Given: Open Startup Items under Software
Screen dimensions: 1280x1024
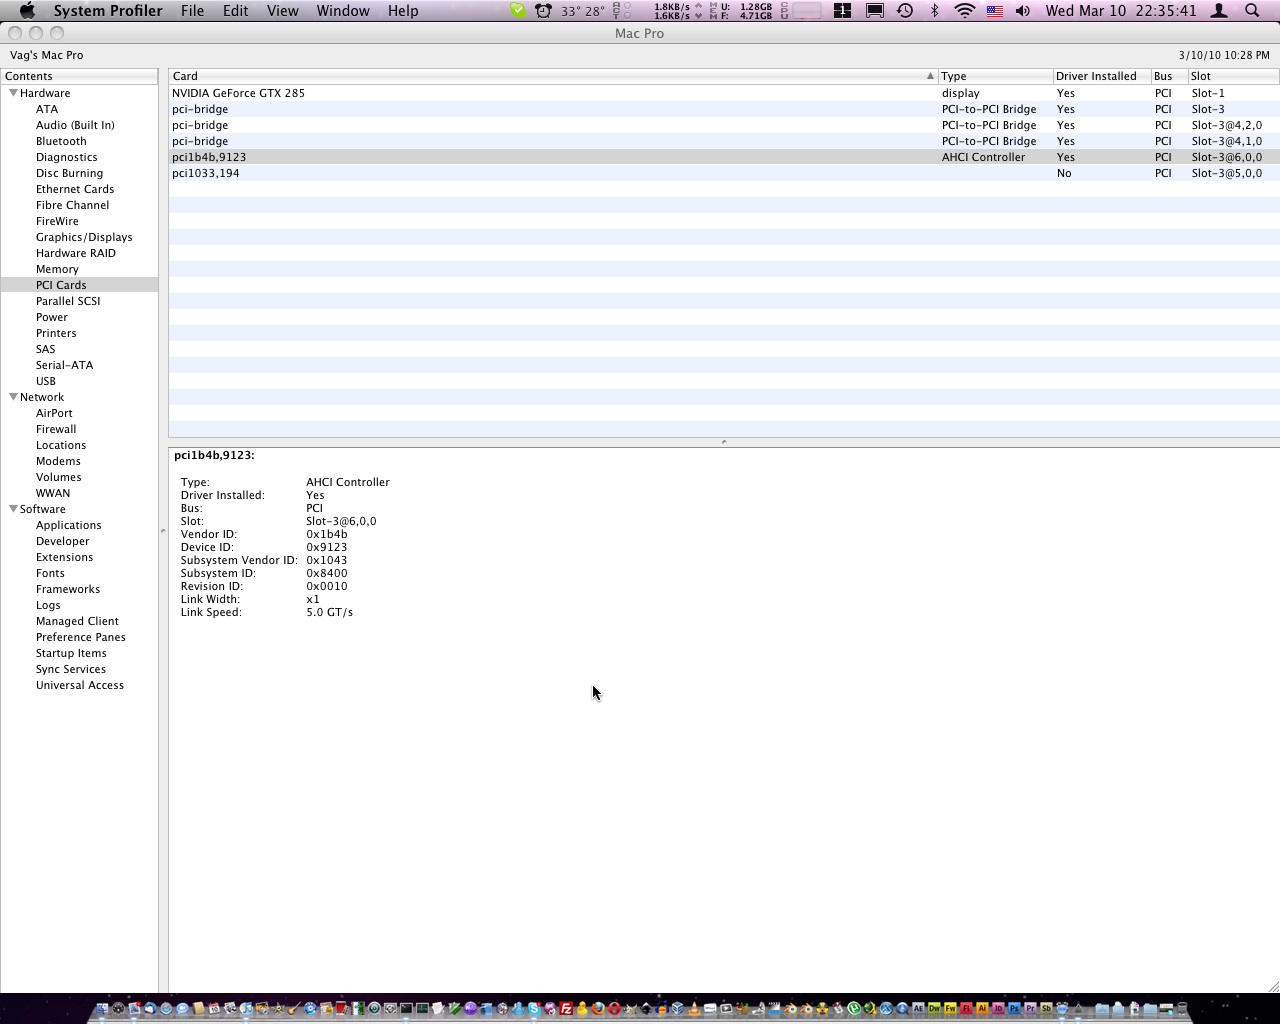Looking at the screenshot, I should (x=71, y=653).
